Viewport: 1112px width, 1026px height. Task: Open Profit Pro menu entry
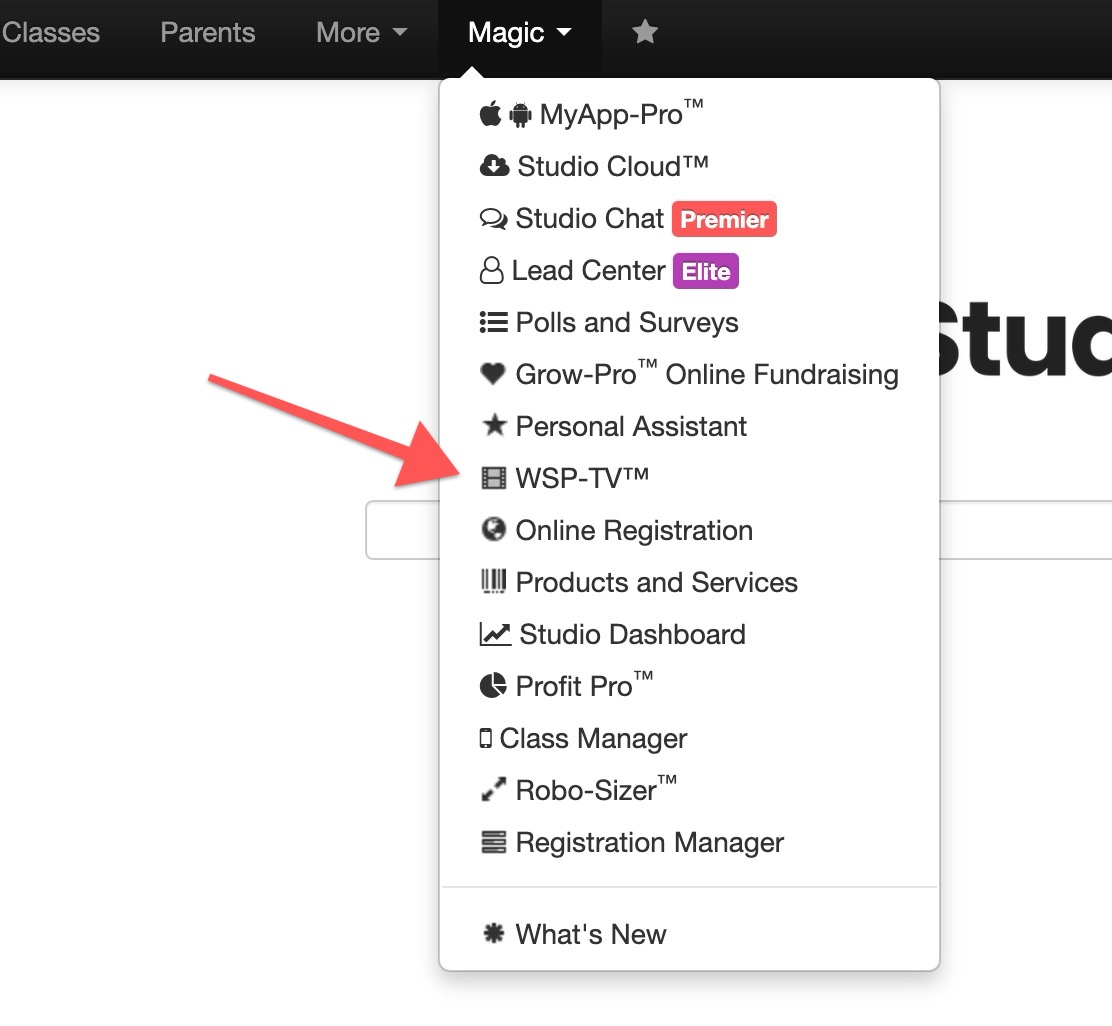point(689,686)
